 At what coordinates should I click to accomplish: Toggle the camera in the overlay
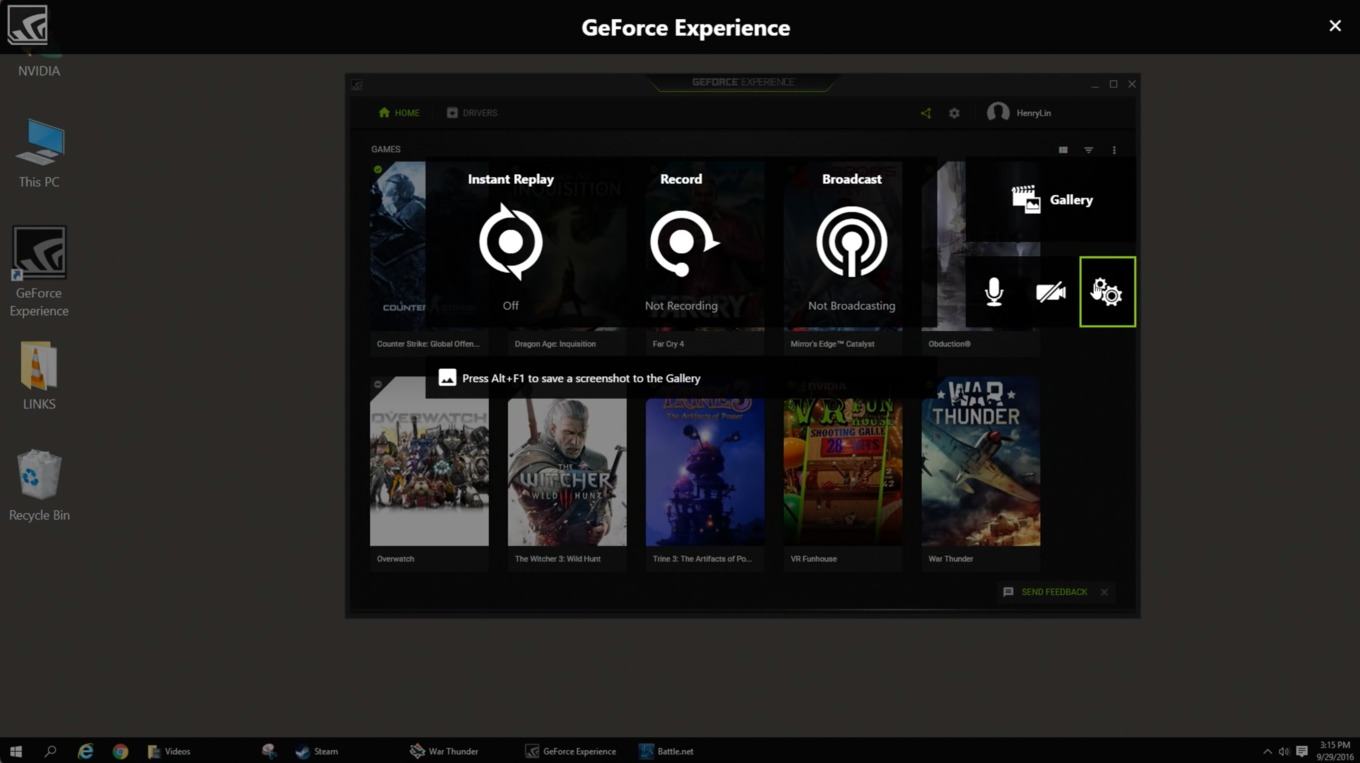1050,292
